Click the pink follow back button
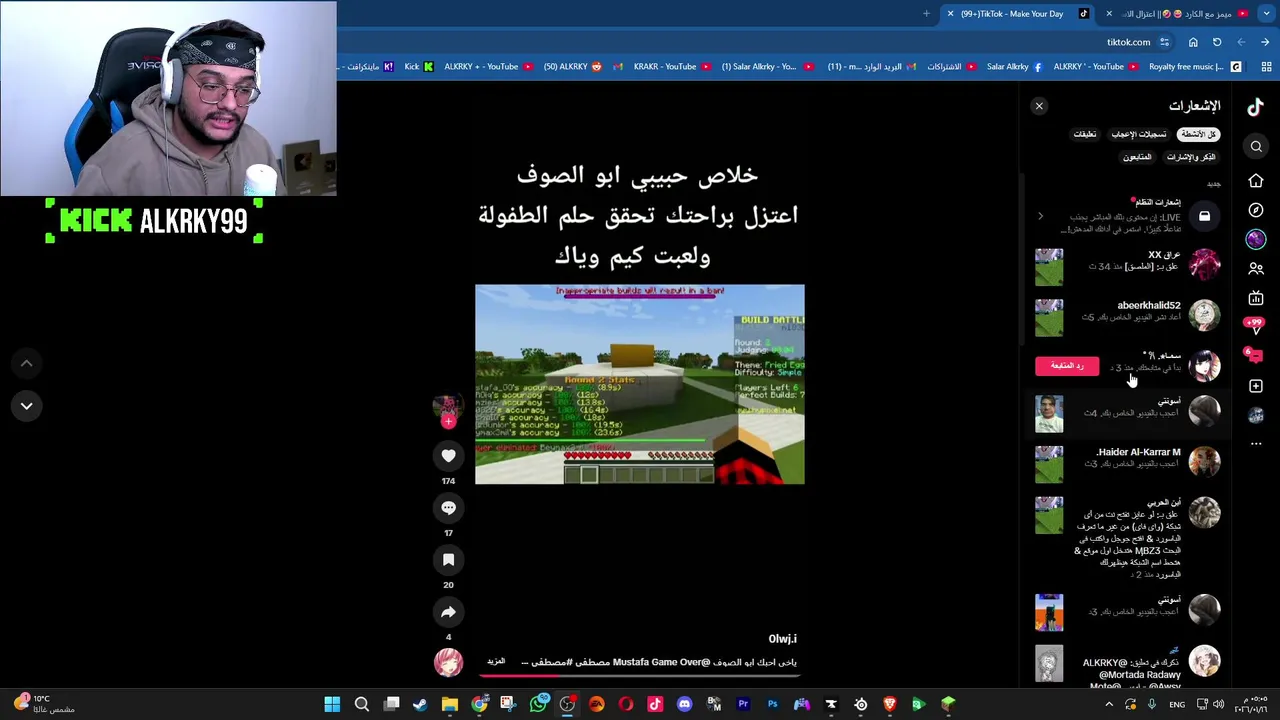This screenshot has height=720, width=1280. pyautogui.click(x=1067, y=366)
